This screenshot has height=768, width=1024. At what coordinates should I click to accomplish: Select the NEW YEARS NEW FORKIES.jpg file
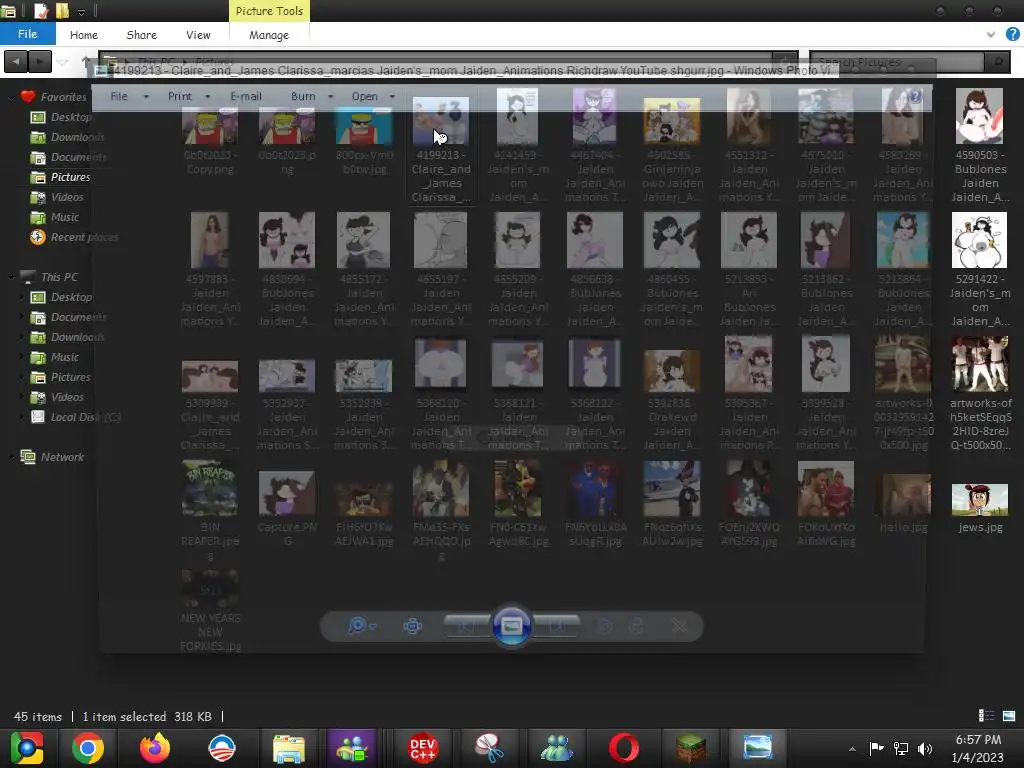(210, 611)
